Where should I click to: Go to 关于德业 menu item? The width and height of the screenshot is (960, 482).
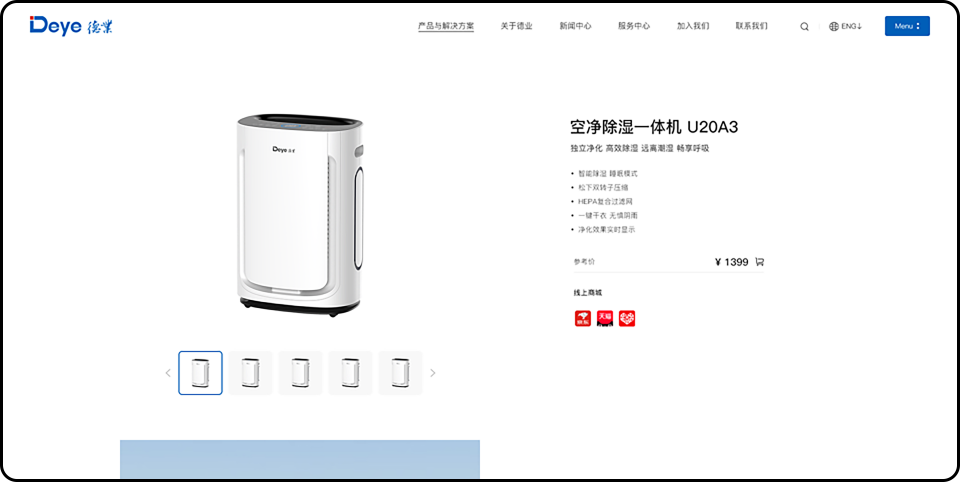[x=516, y=26]
